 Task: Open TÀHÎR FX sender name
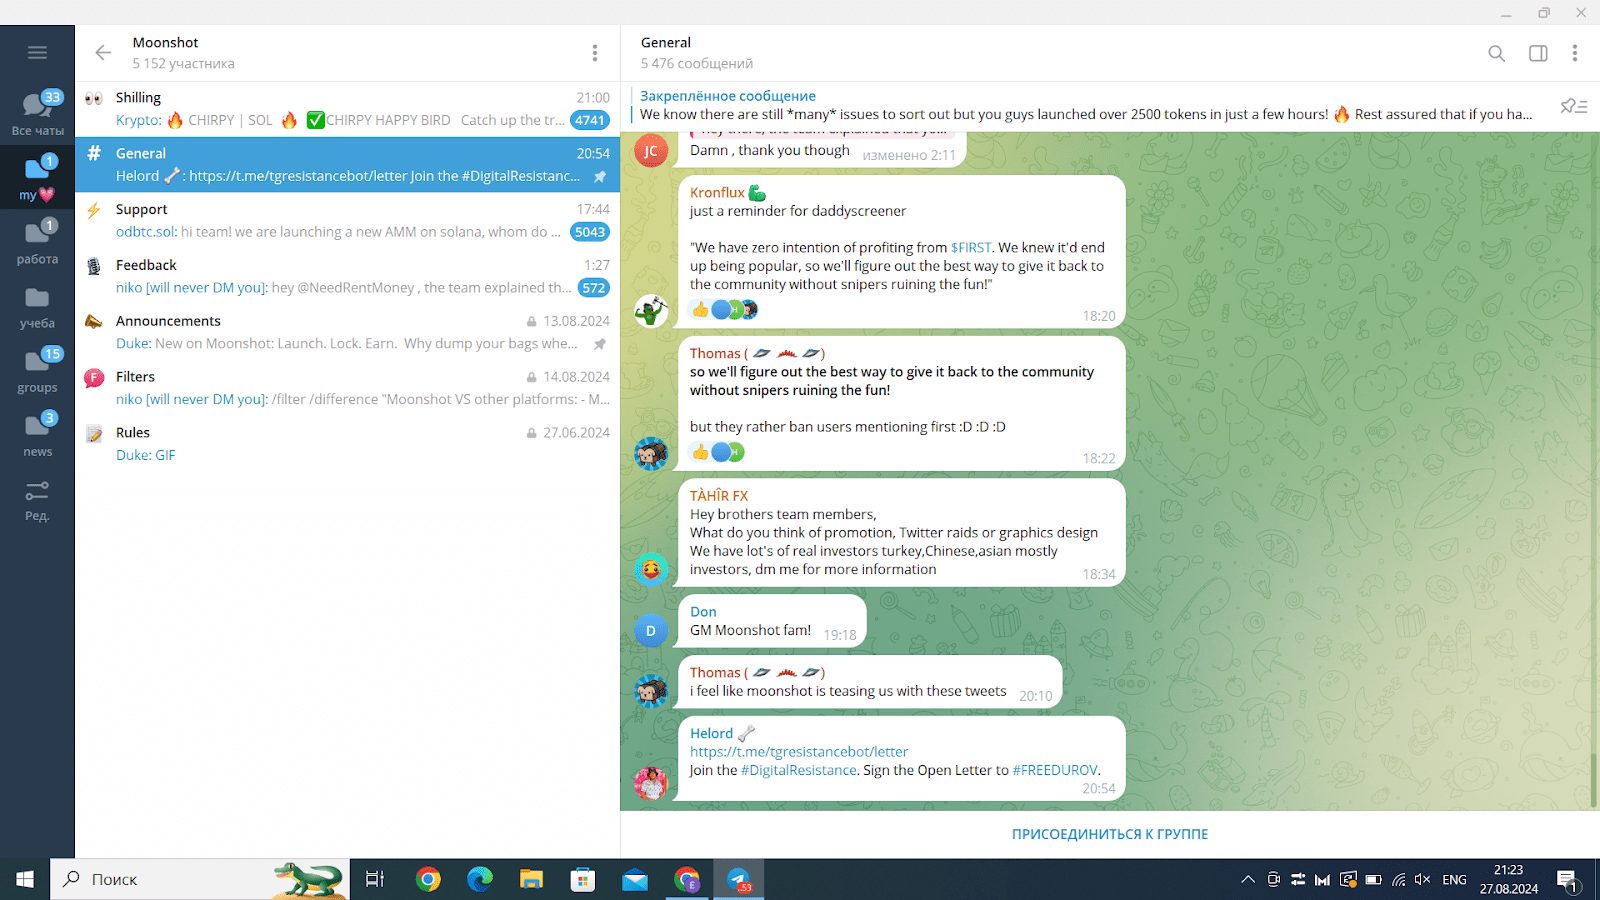click(719, 496)
